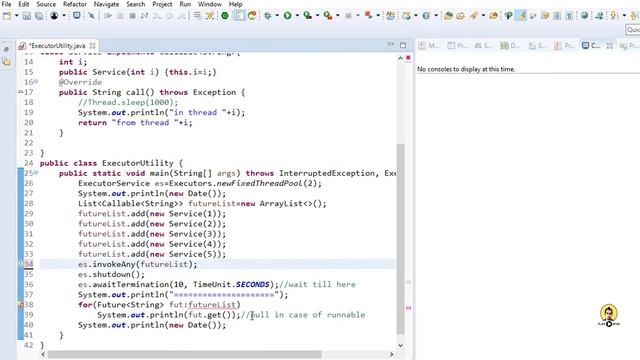Click the Skip All Breakpoints icon
Image resolution: width=640 pixels, height=360 pixels.
92,16
